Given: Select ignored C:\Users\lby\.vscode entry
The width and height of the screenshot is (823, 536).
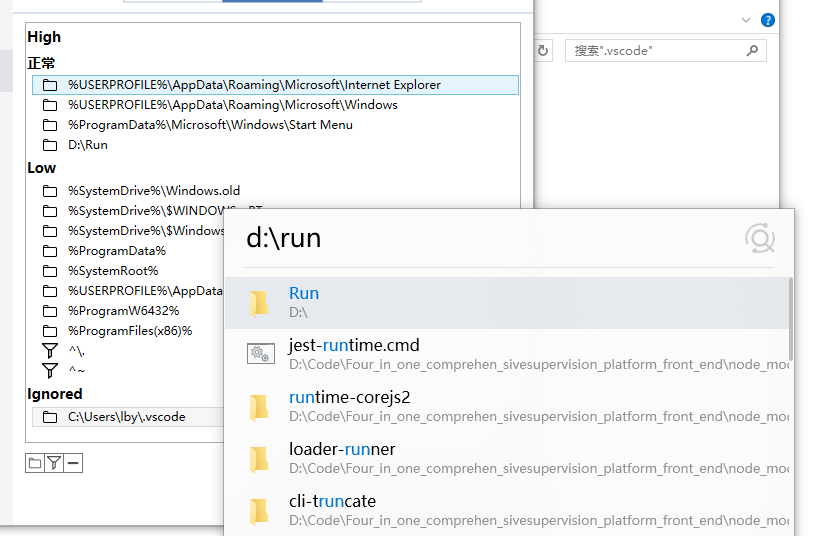Looking at the screenshot, I should (126, 417).
